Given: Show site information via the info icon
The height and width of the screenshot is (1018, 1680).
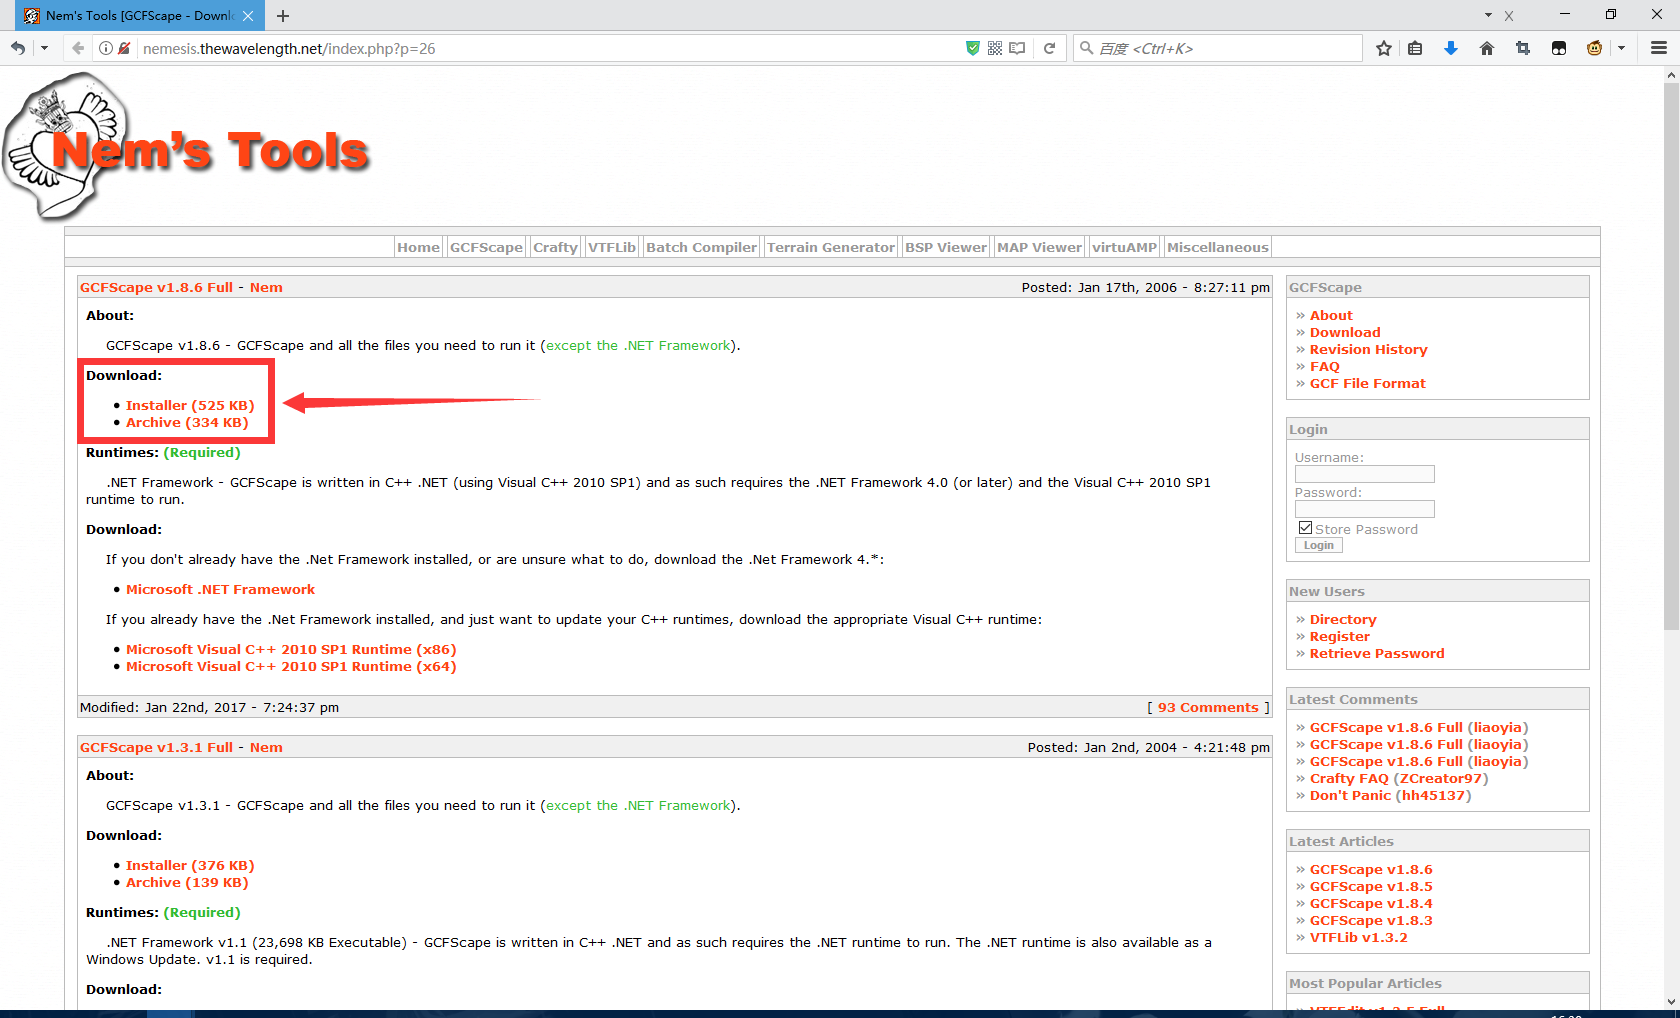Looking at the screenshot, I should point(106,48).
